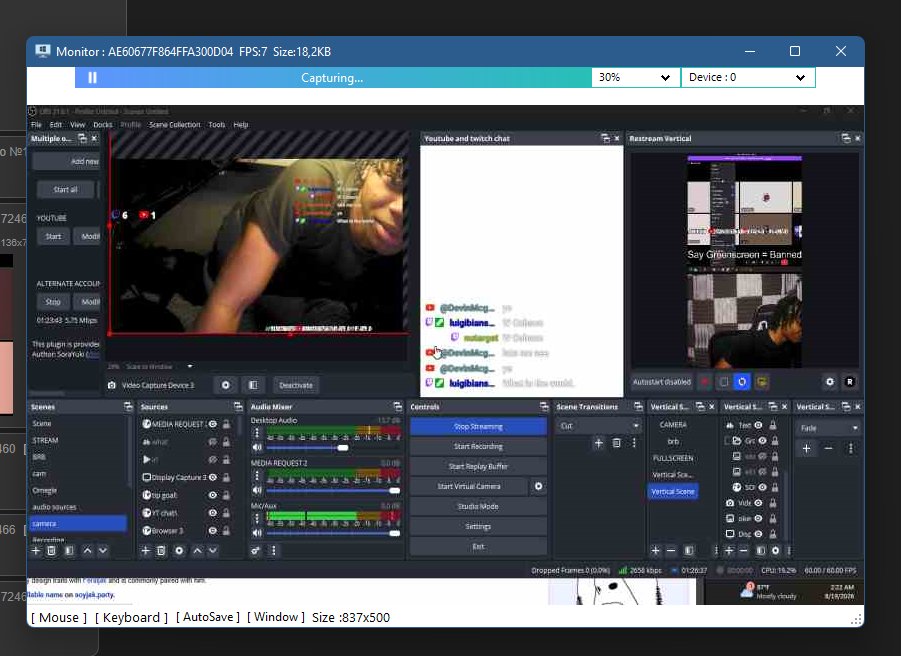Open the Device : 0 dropdown
Image resolution: width=901 pixels, height=656 pixels.
point(748,78)
